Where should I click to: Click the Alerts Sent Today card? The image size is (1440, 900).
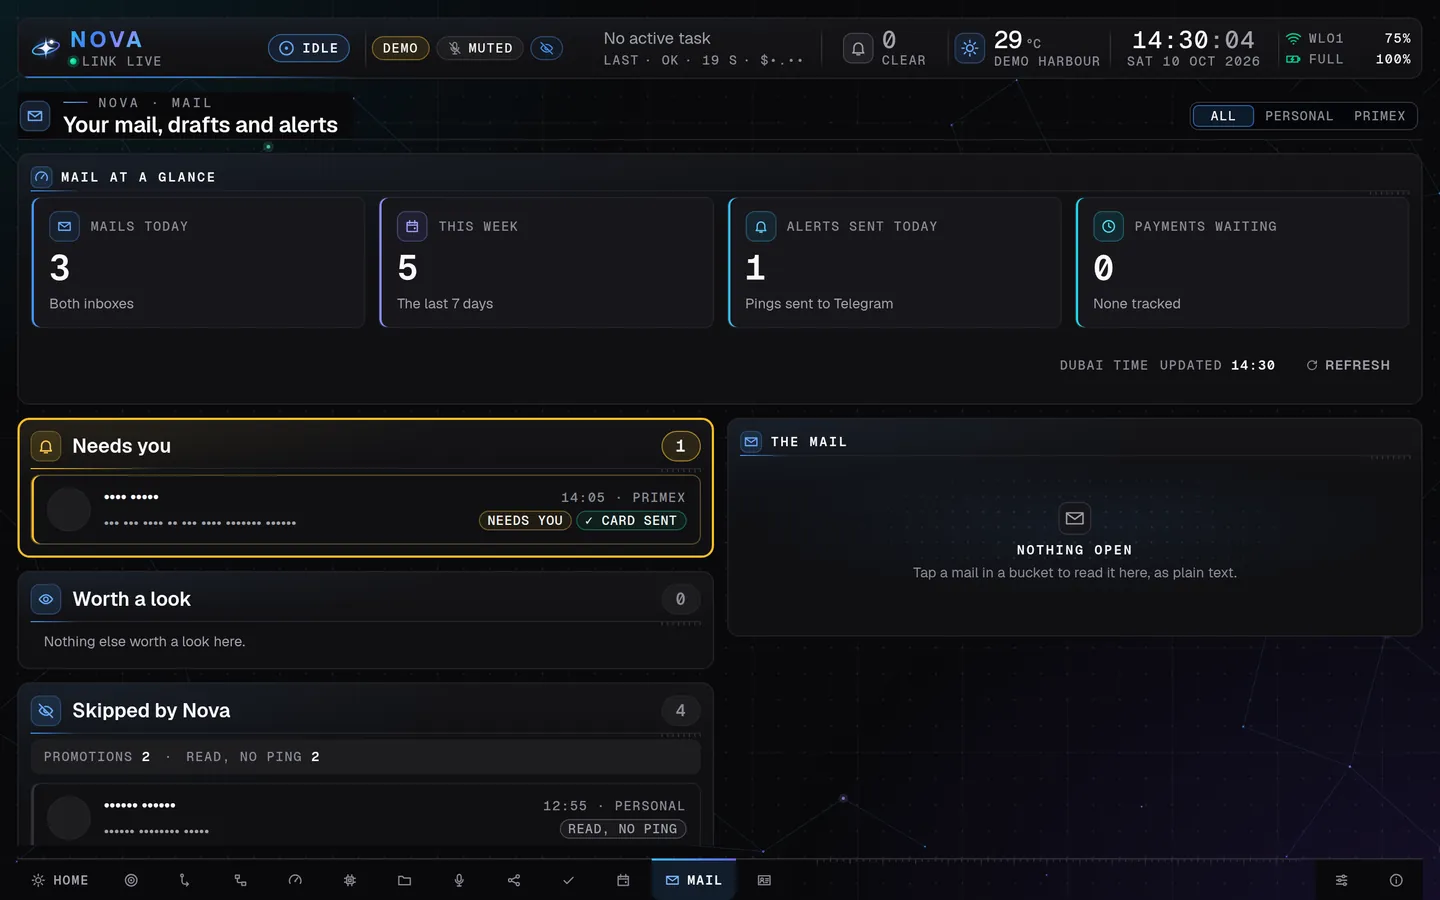pyautogui.click(x=894, y=262)
